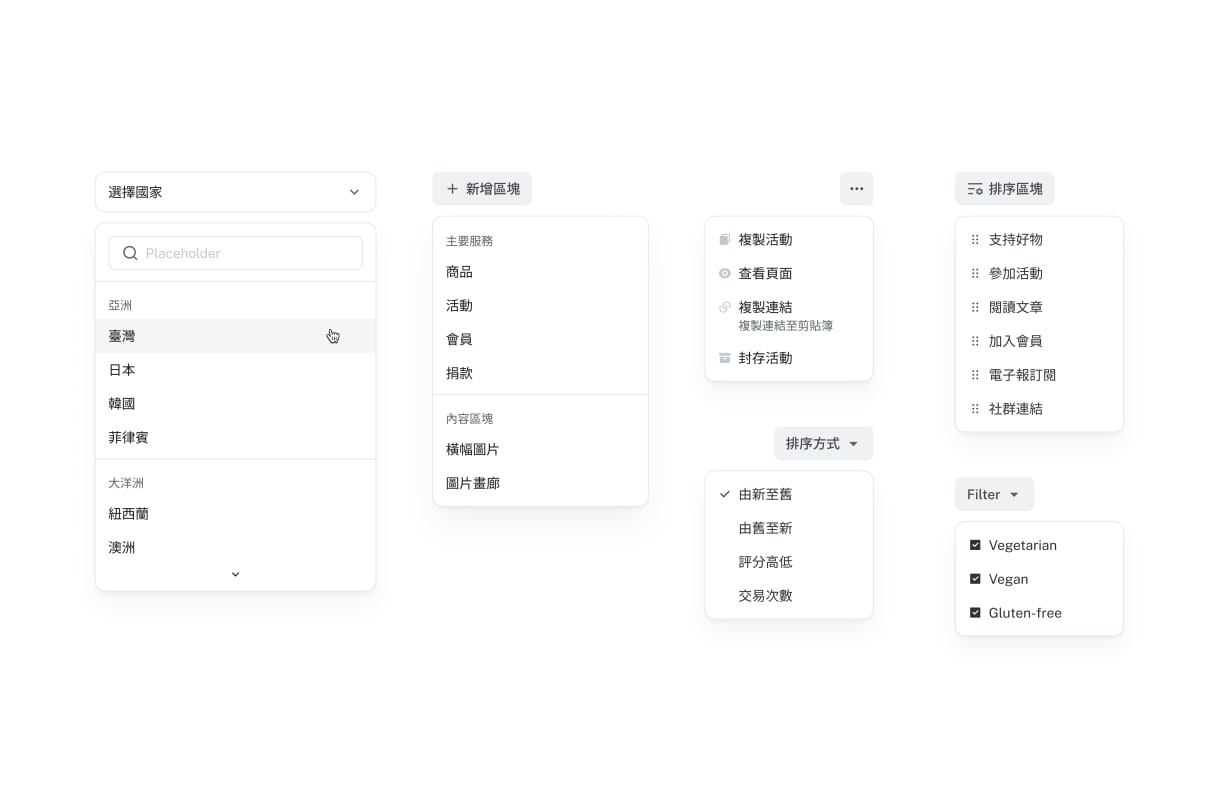
Task: Click the 亞洲 group heading
Action: [x=120, y=306]
